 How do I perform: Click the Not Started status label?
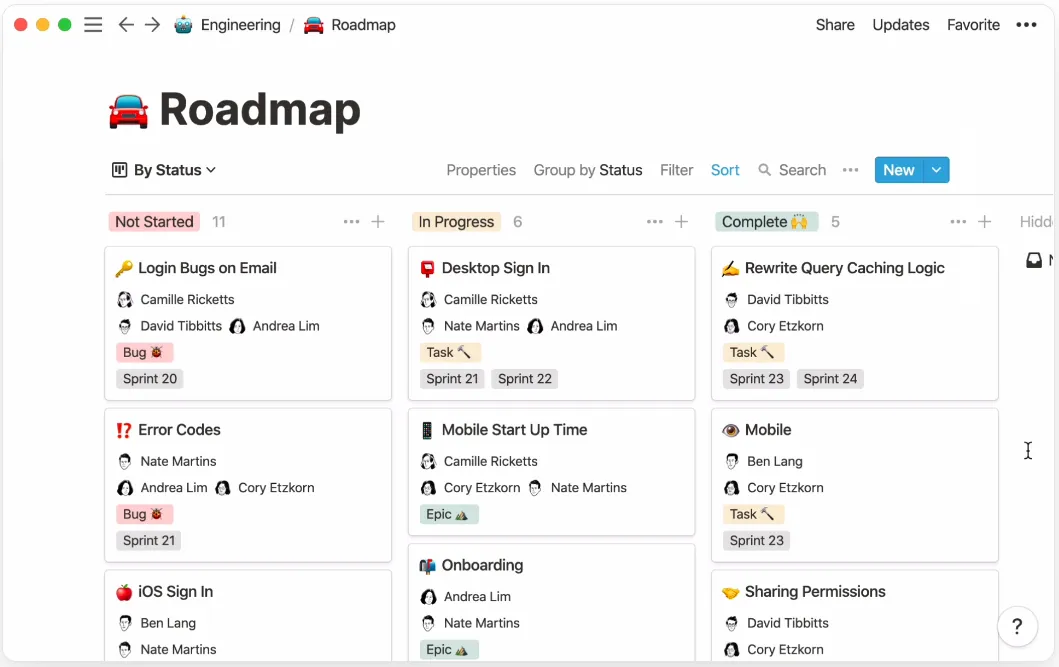[x=154, y=221]
